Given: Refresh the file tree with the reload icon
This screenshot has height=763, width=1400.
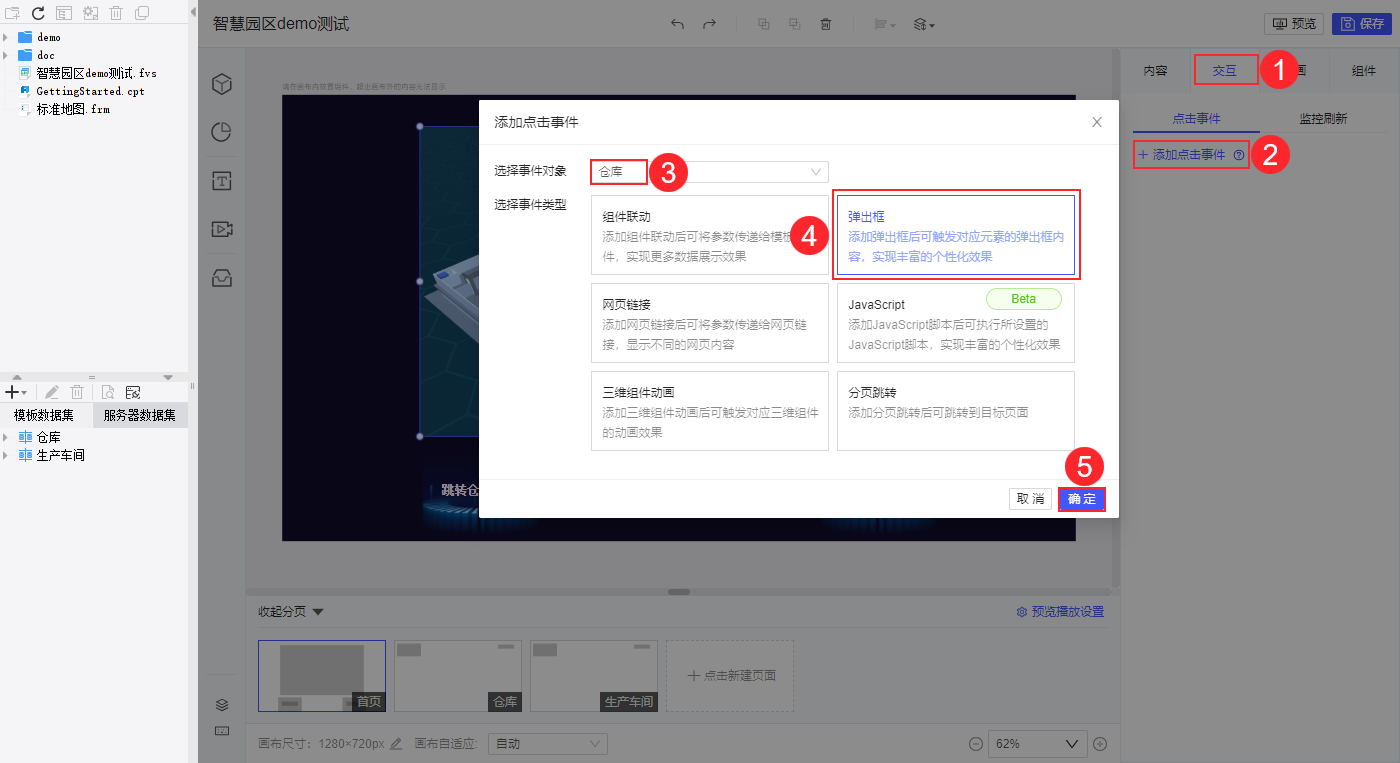Looking at the screenshot, I should [x=38, y=13].
